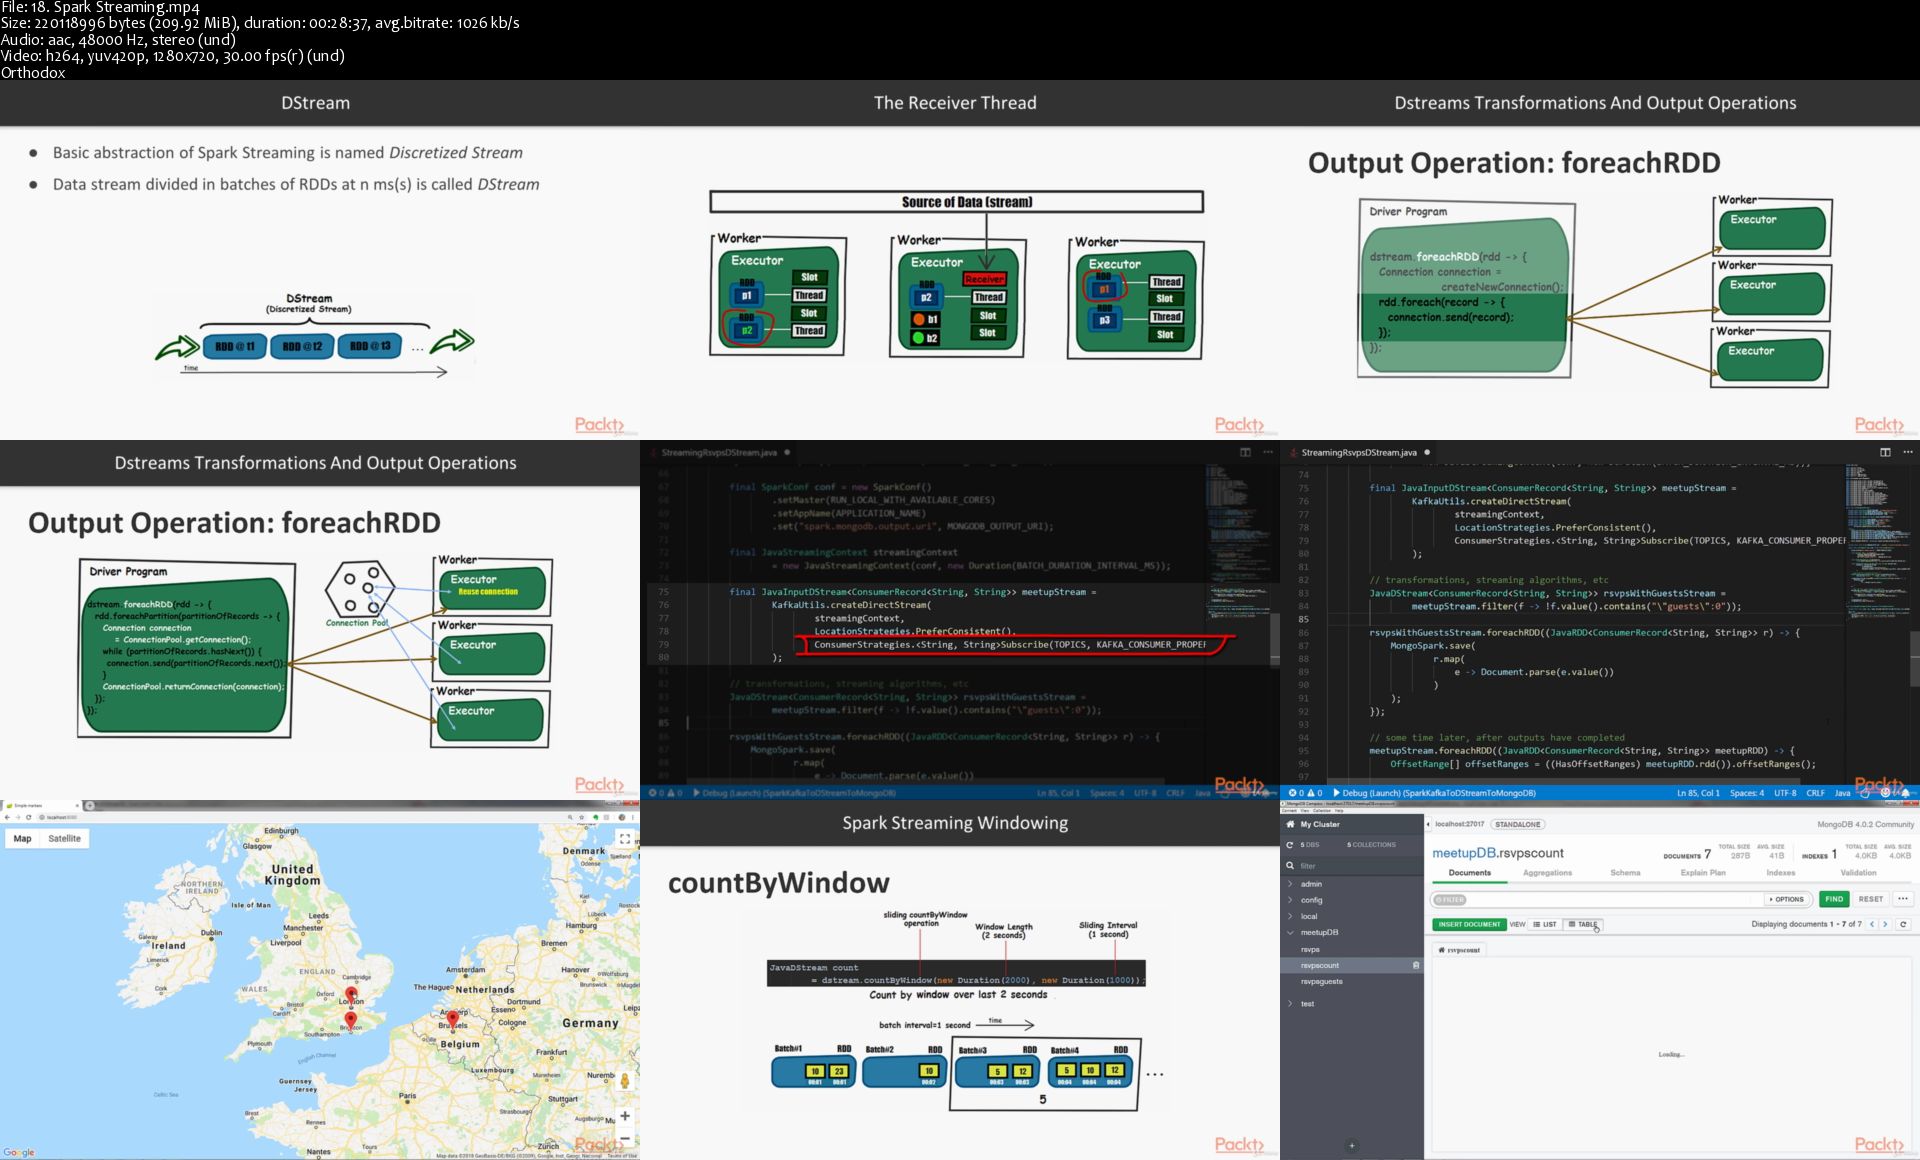Zoom in on the Google map

625,1116
